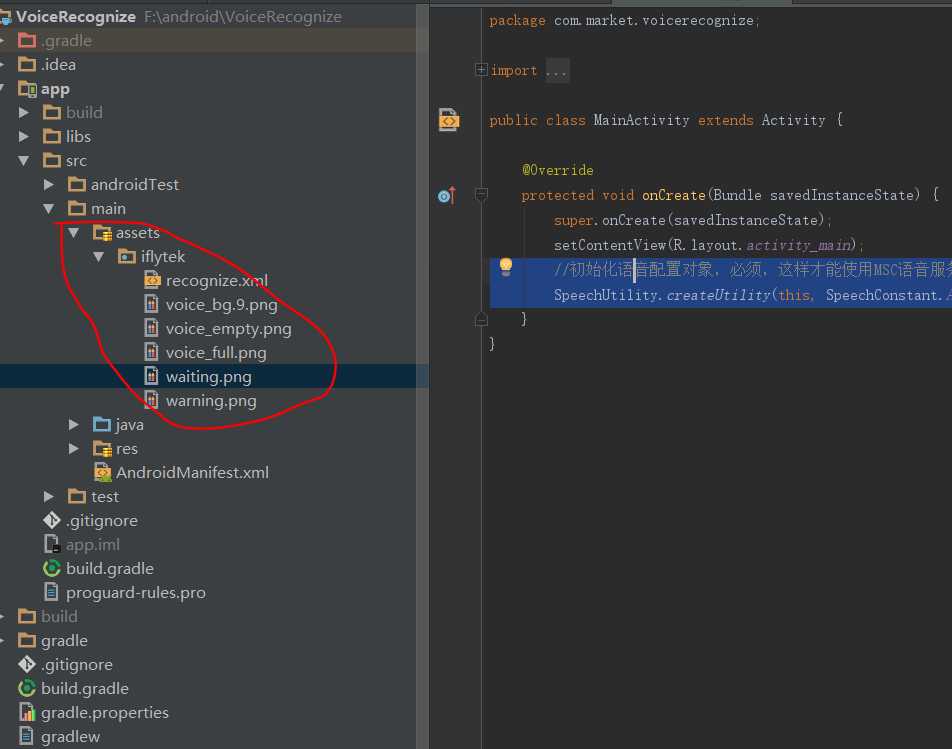Click MainActivity class name in editor
This screenshot has height=749, width=952.
pyautogui.click(x=641, y=120)
